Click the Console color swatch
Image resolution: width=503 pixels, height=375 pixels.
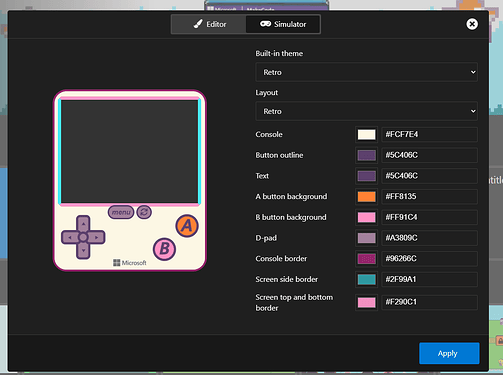366,134
